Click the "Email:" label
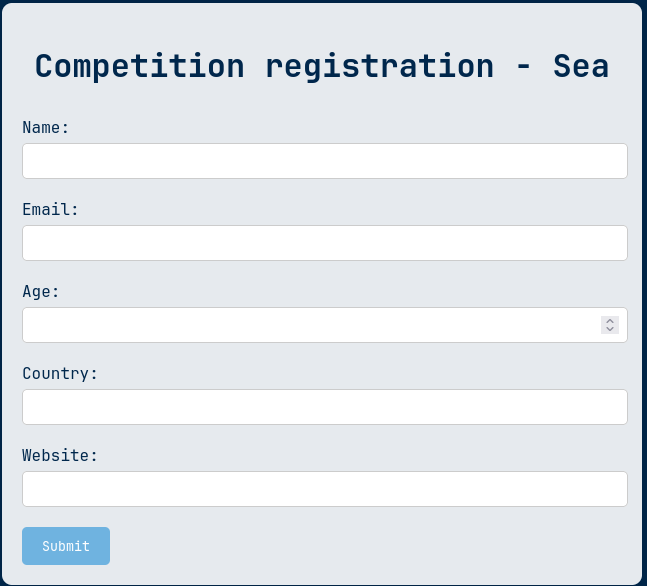The width and height of the screenshot is (647, 586). 50,210
